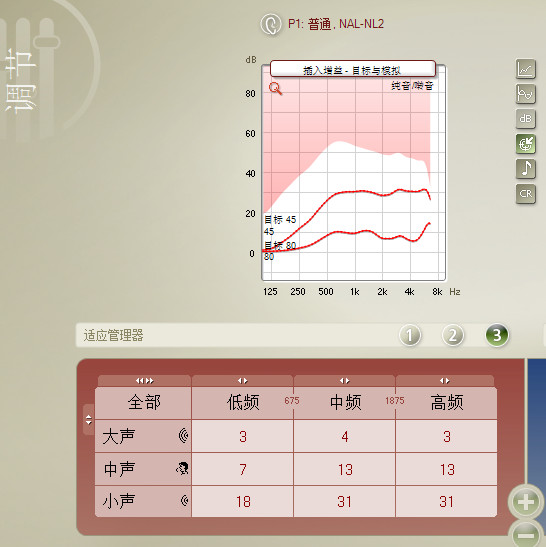Select adaptation manager level 2

pos(452,335)
